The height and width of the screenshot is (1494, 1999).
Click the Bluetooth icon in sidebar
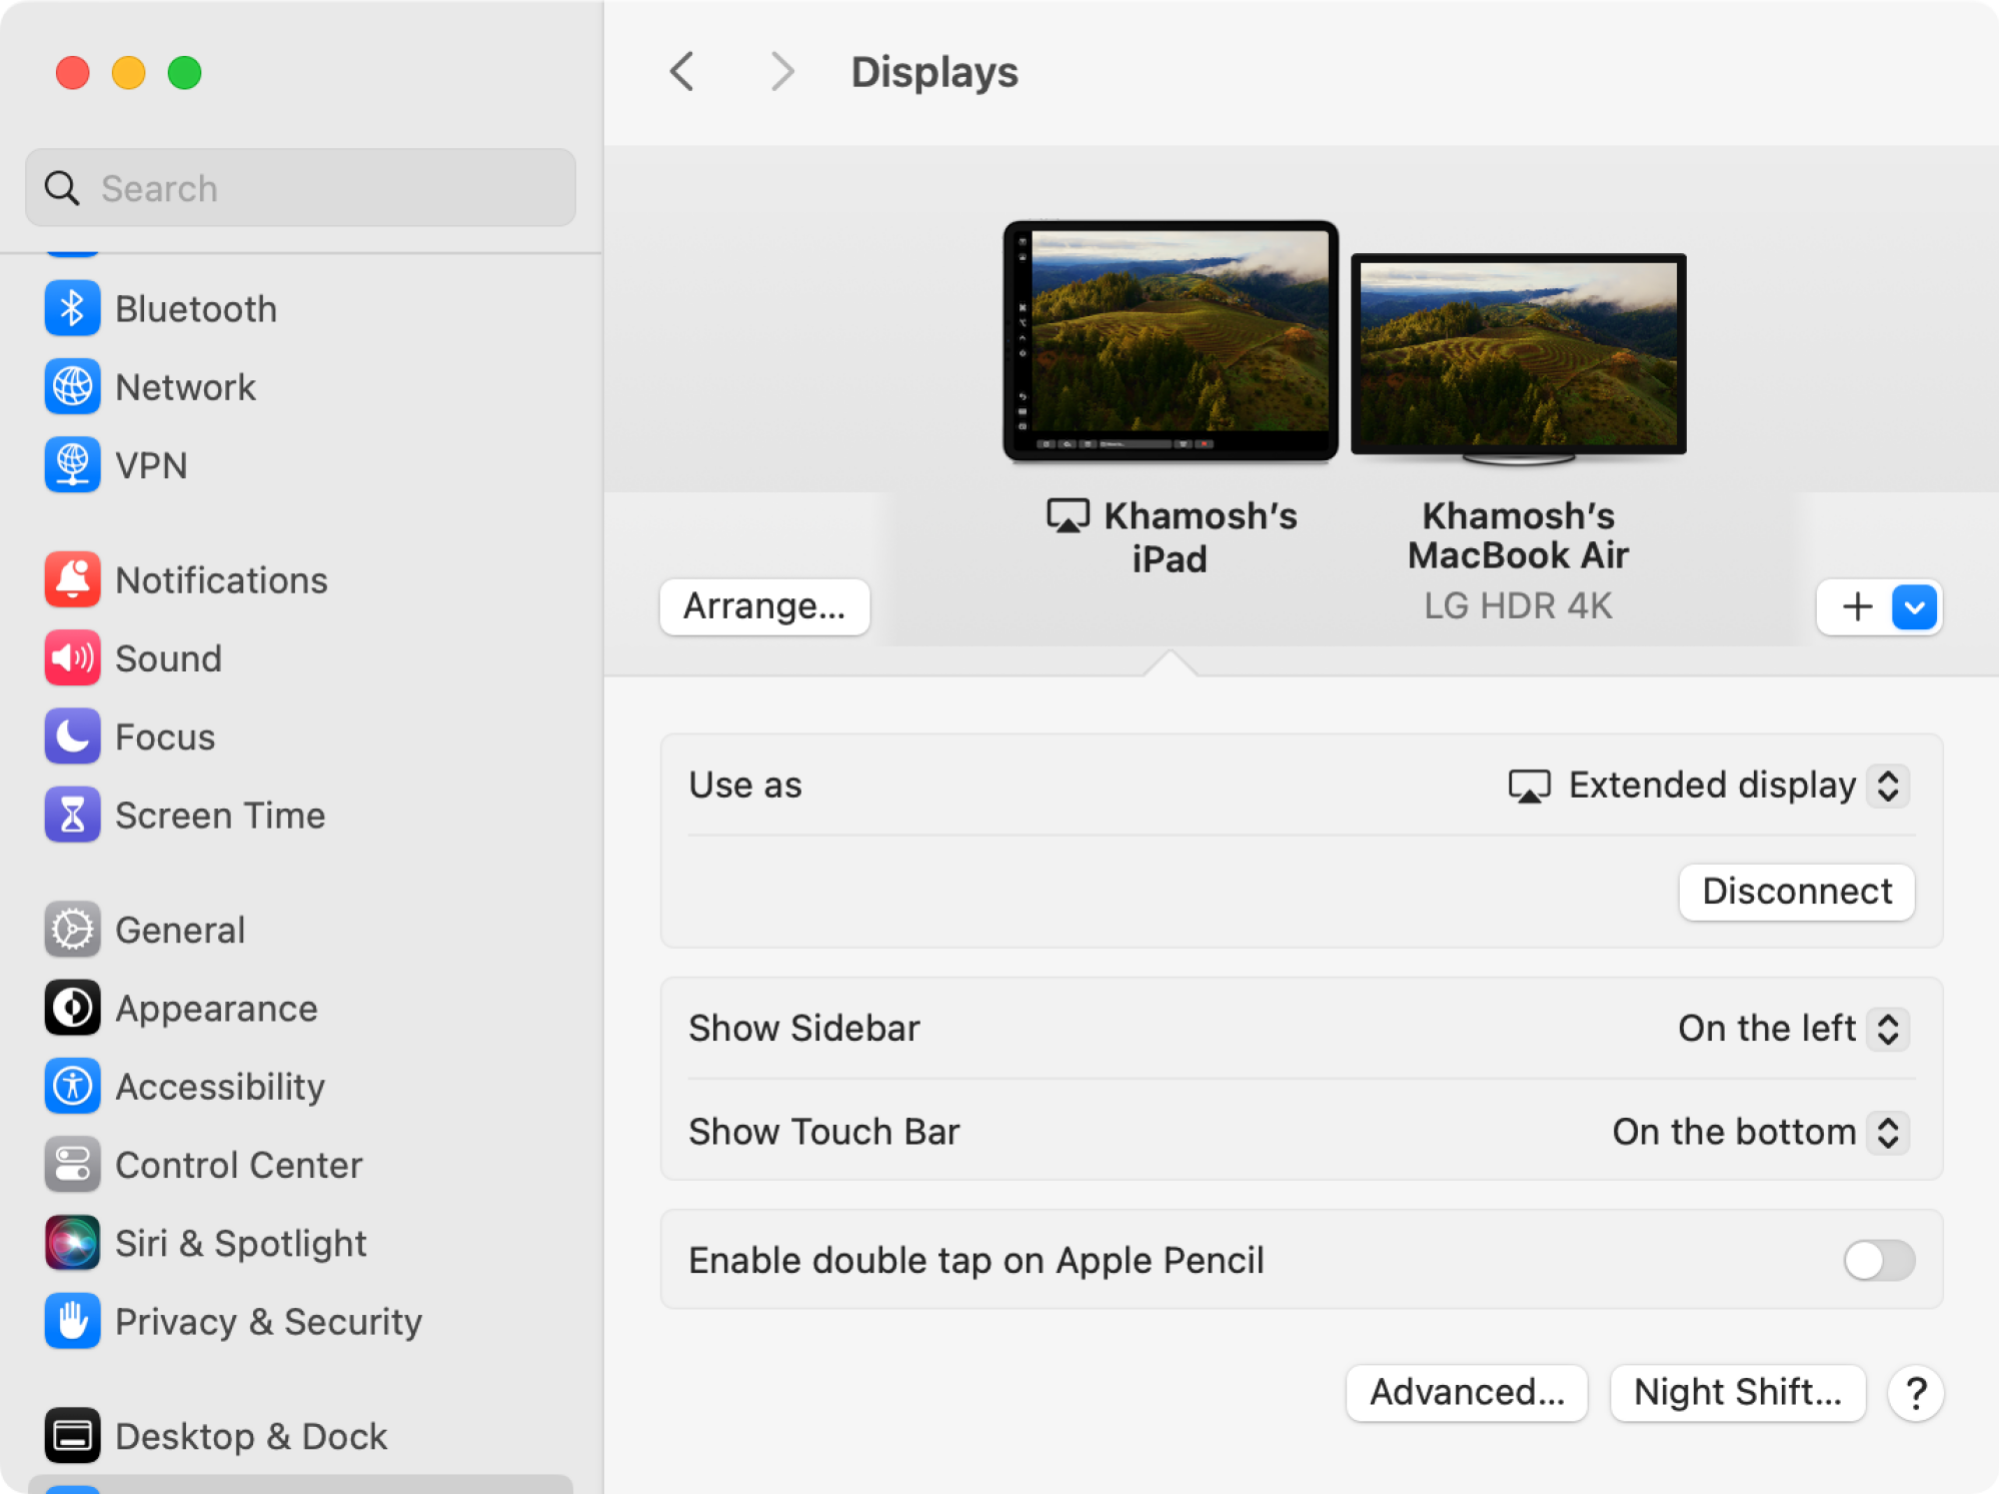(x=72, y=309)
